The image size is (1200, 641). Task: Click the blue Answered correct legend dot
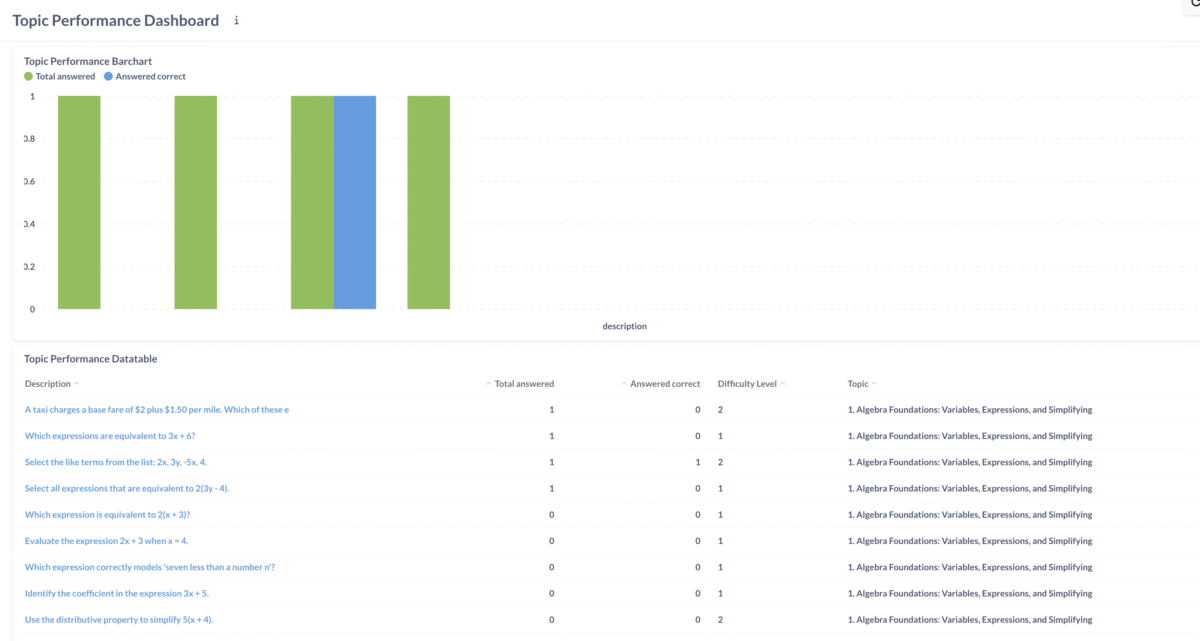point(108,76)
